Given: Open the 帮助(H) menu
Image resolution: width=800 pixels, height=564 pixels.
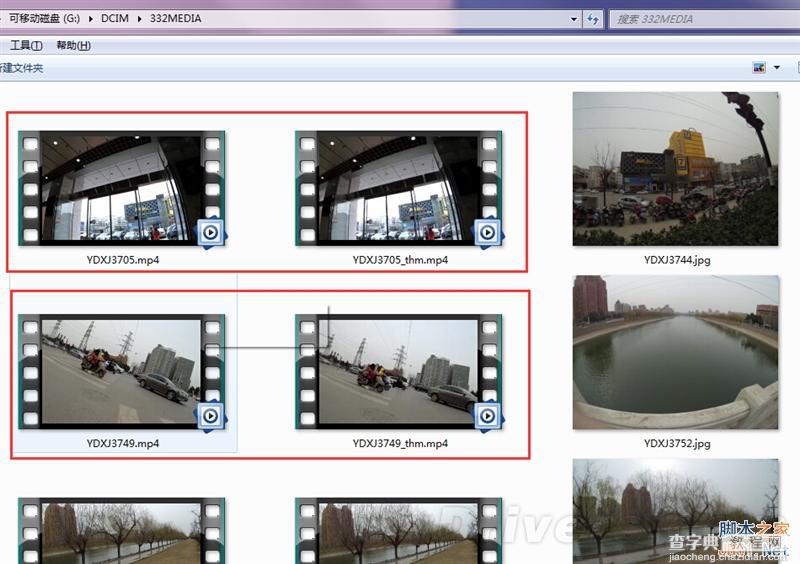Looking at the screenshot, I should 73,45.
